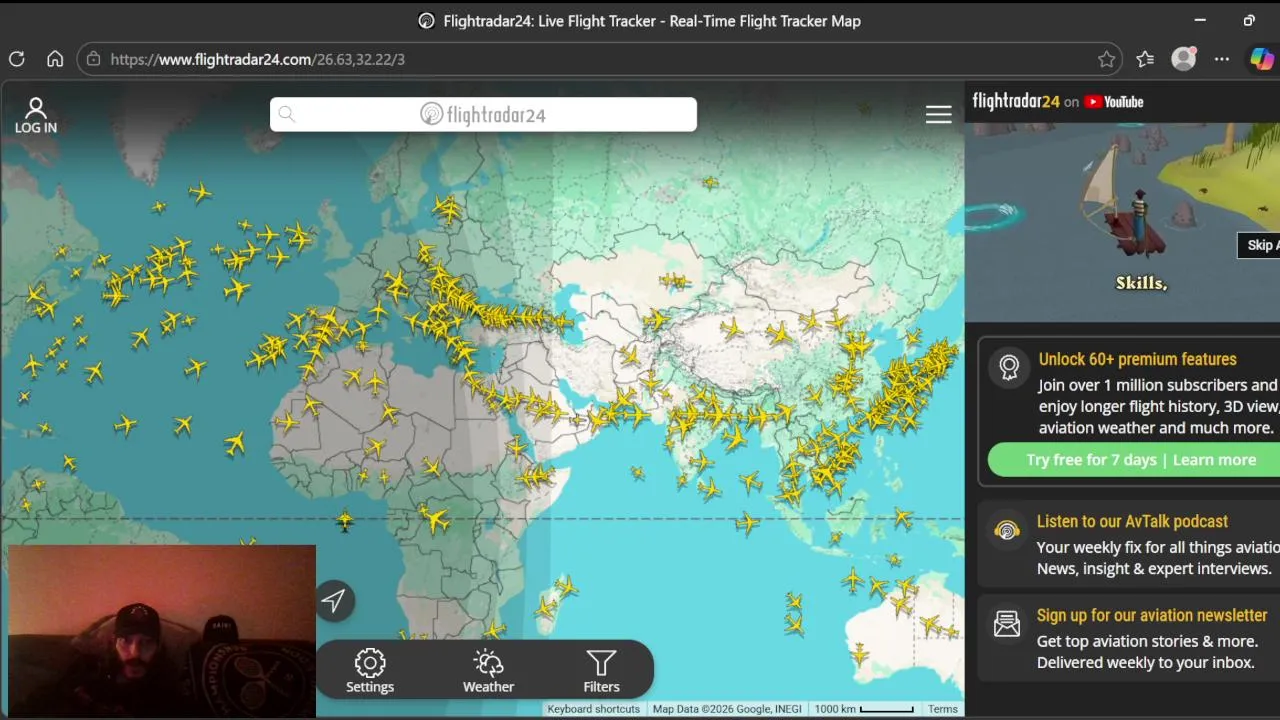The image size is (1280, 720).
Task: View site info via the lock icon
Action: point(93,59)
